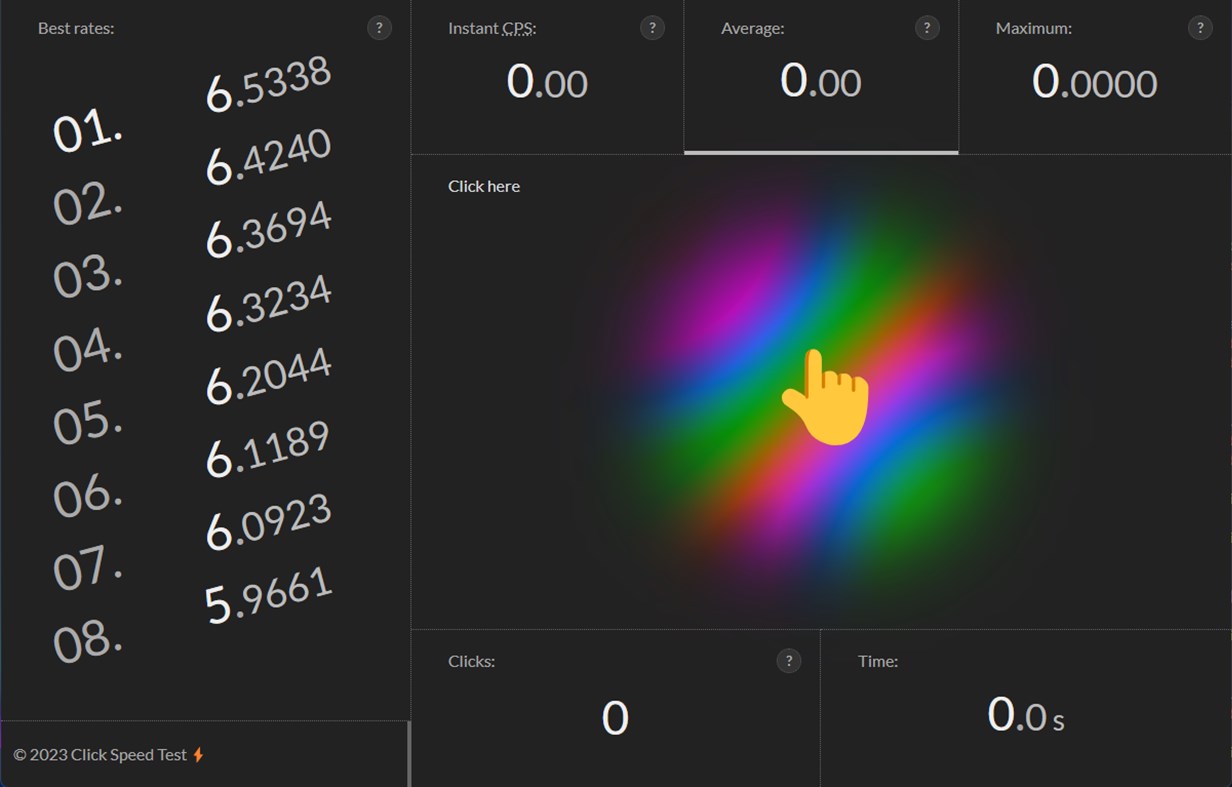Click the 'Clicks:' label
The width and height of the screenshot is (1232, 787).
coord(472,661)
